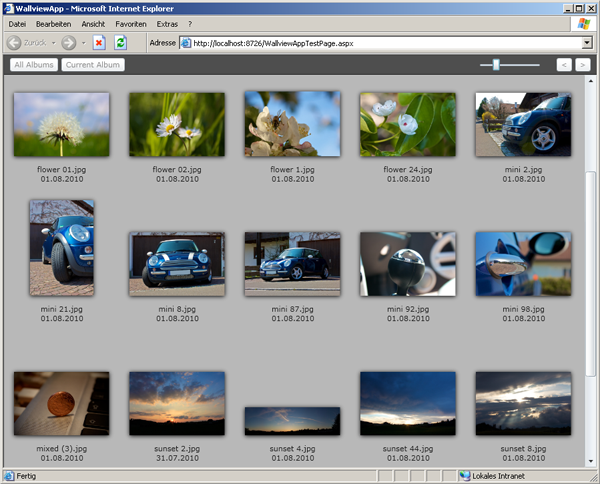
Task: Click the Windows flag logo
Action: coord(584,24)
